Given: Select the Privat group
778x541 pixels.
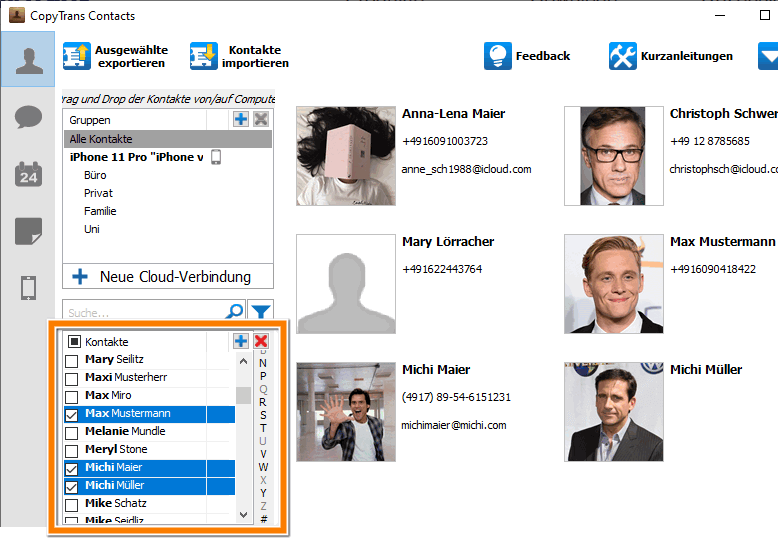Looking at the screenshot, I should [x=98, y=193].
